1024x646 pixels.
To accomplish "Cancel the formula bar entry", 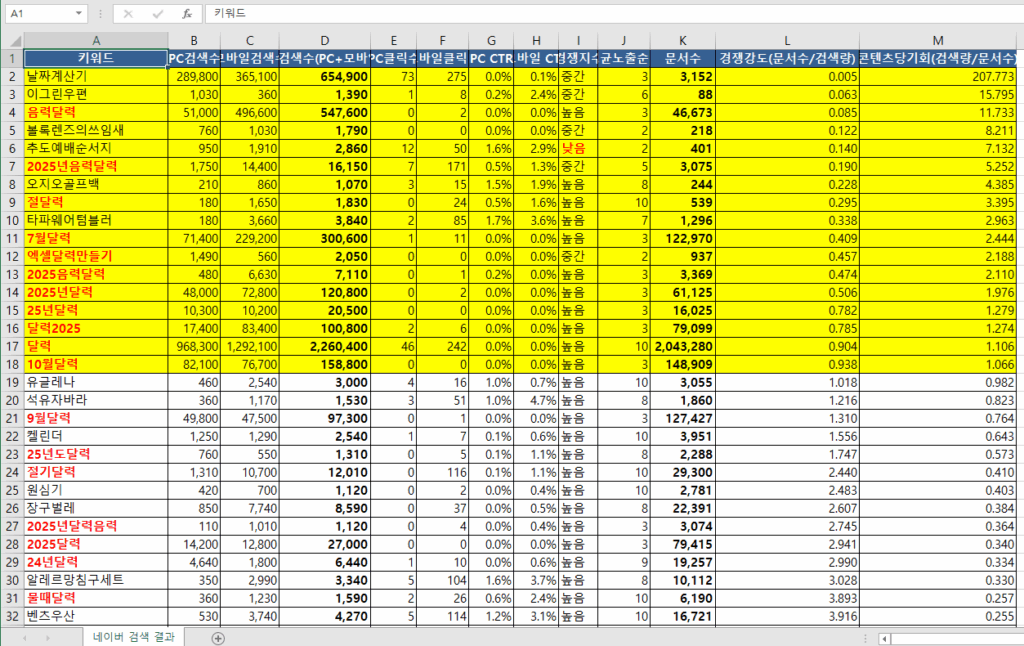I will pos(128,14).
